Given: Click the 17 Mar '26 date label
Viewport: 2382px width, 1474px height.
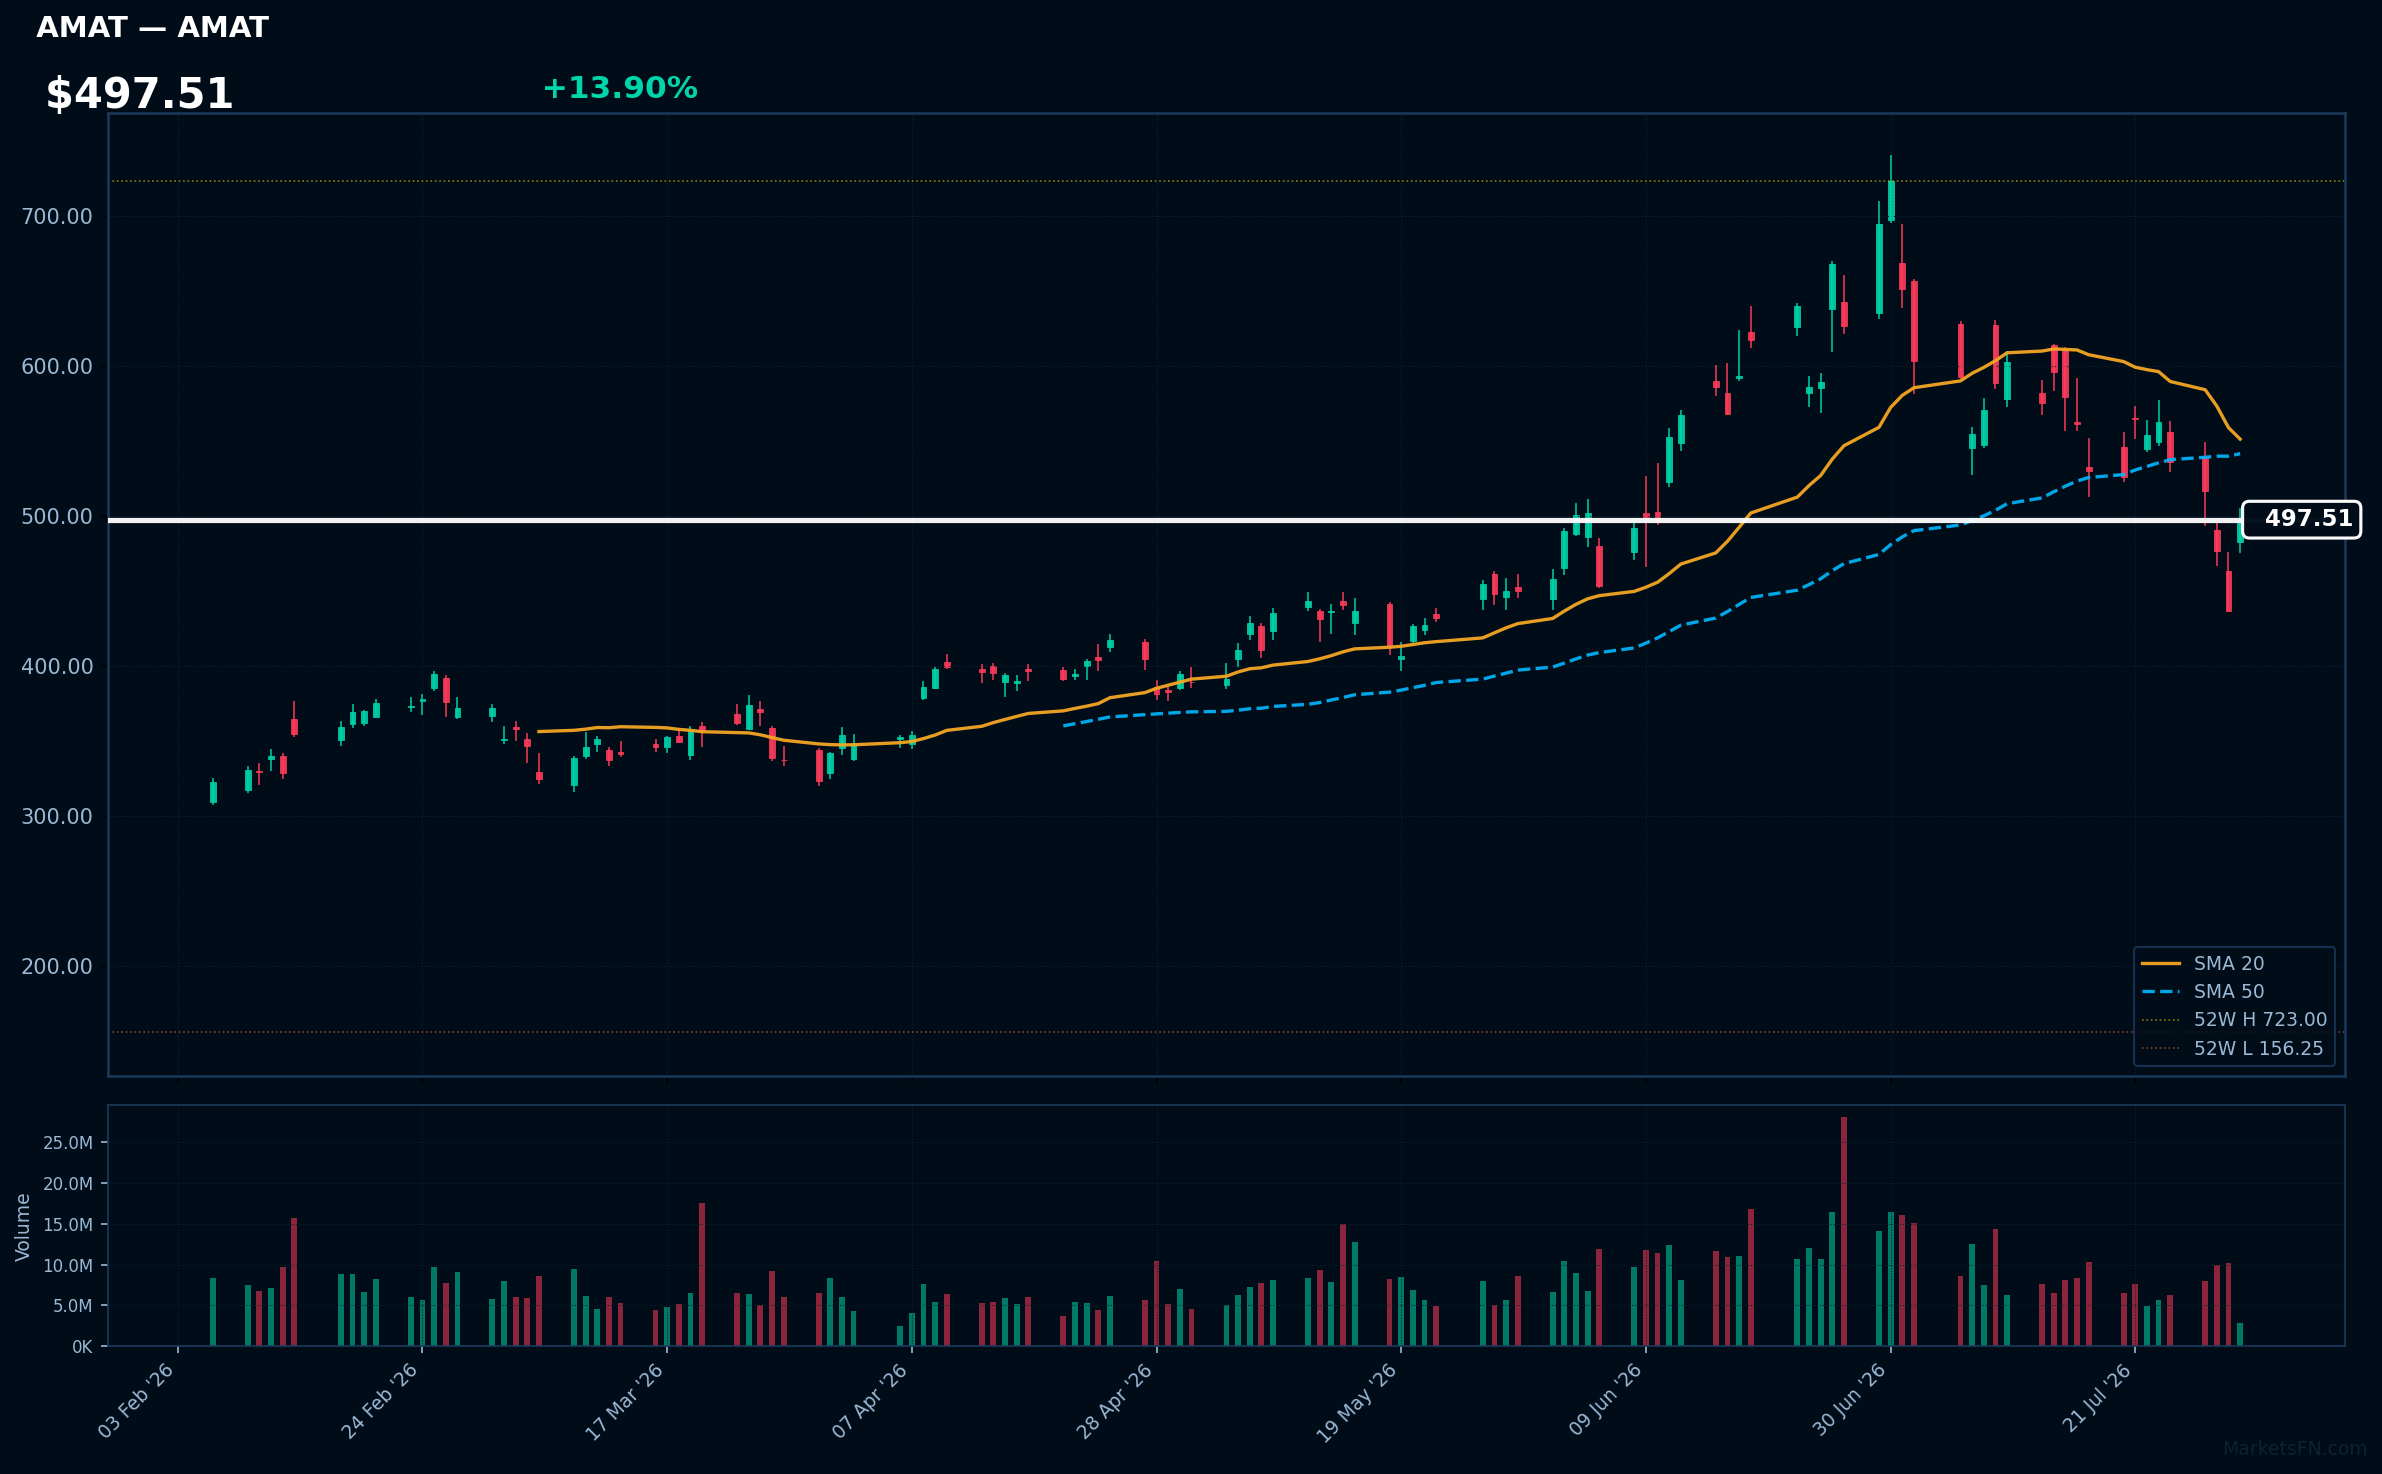Looking at the screenshot, I should (x=625, y=1402).
